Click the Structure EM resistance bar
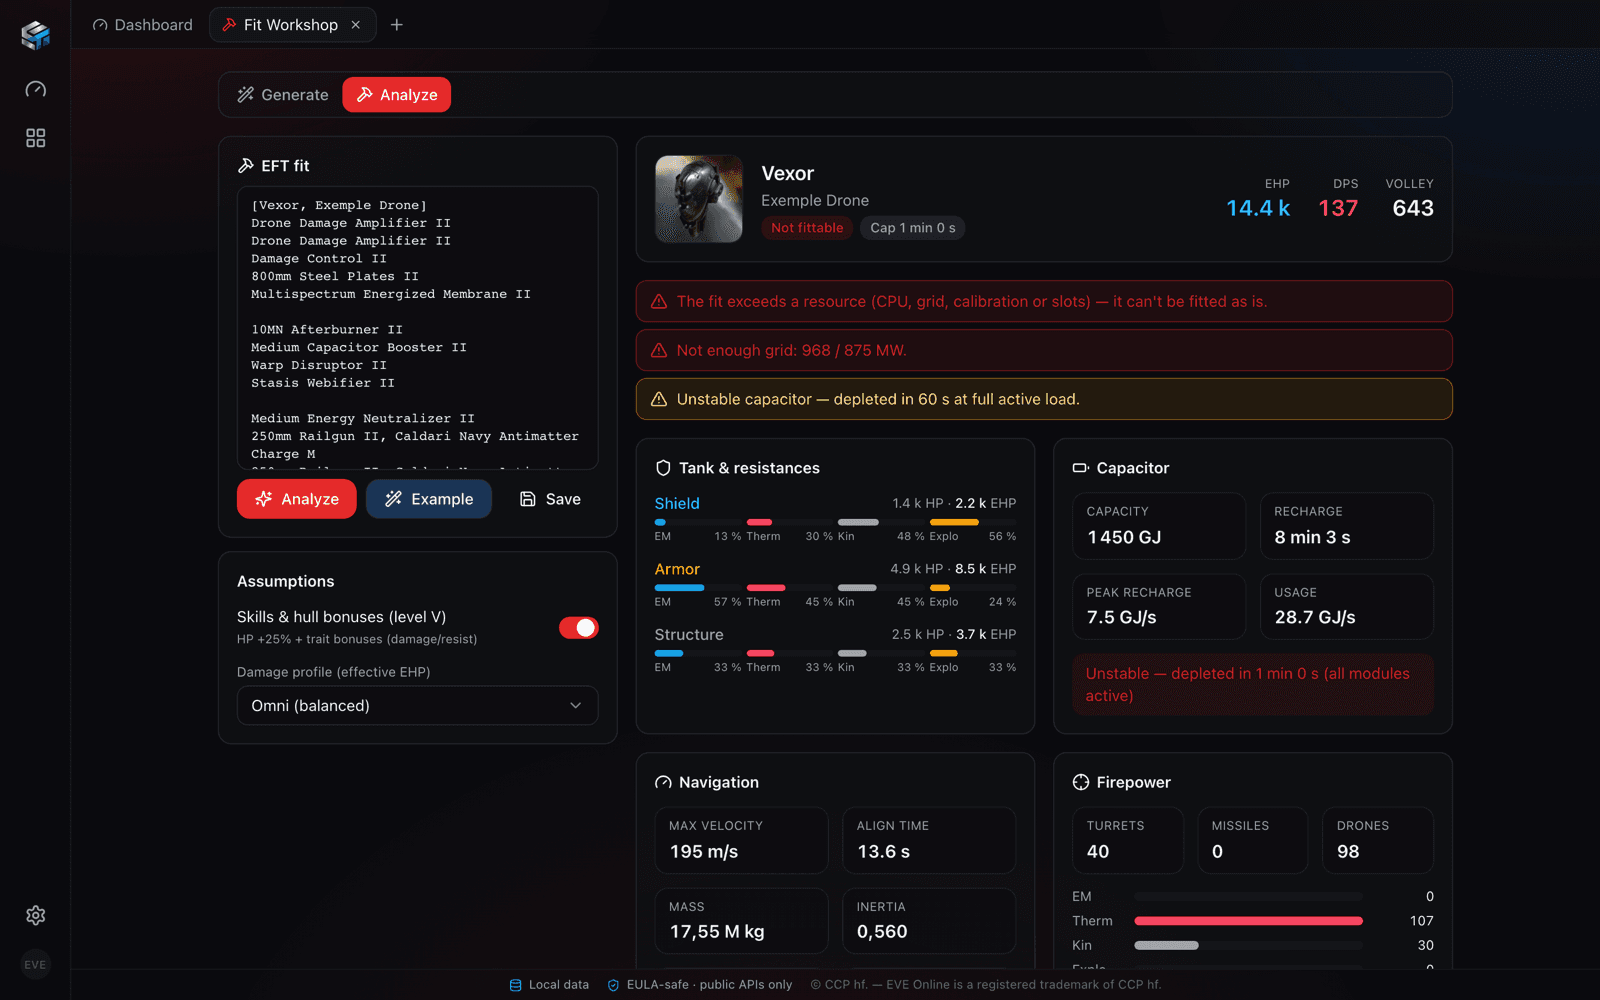The width and height of the screenshot is (1600, 1000). (x=698, y=654)
